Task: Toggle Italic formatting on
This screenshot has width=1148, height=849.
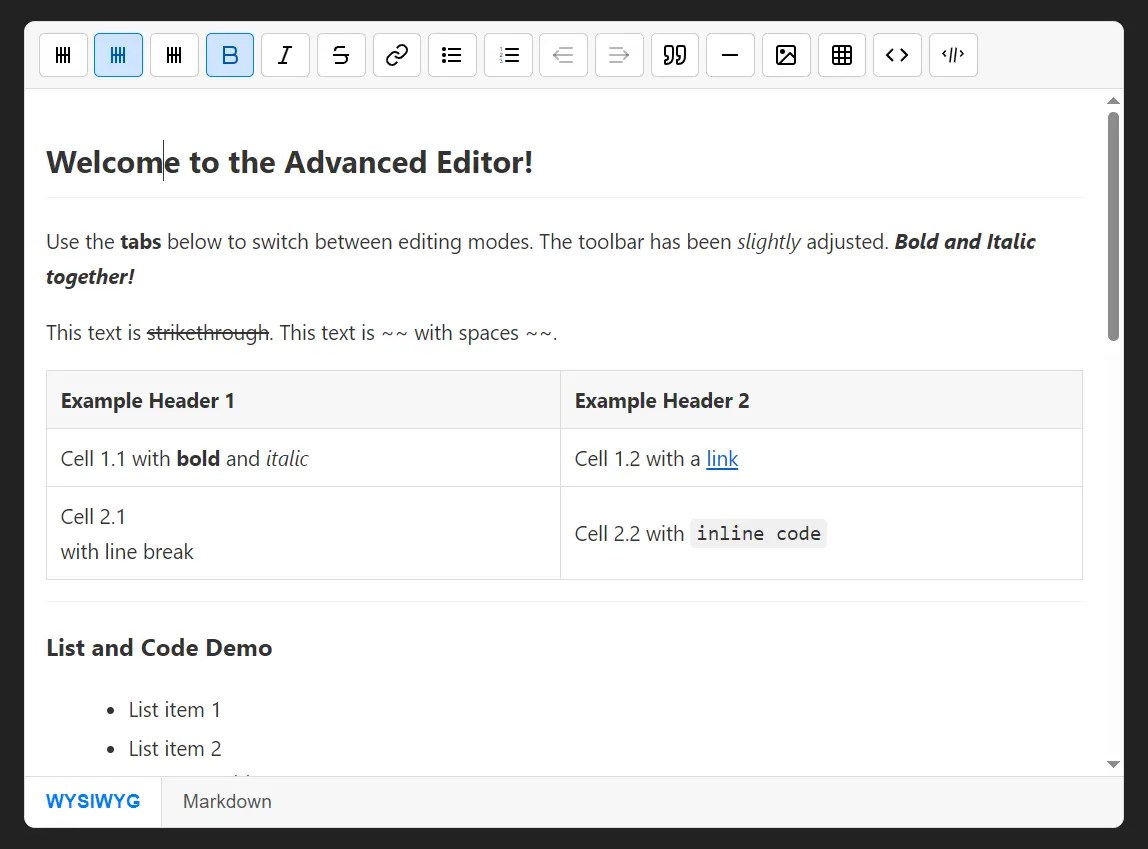Action: click(x=285, y=55)
